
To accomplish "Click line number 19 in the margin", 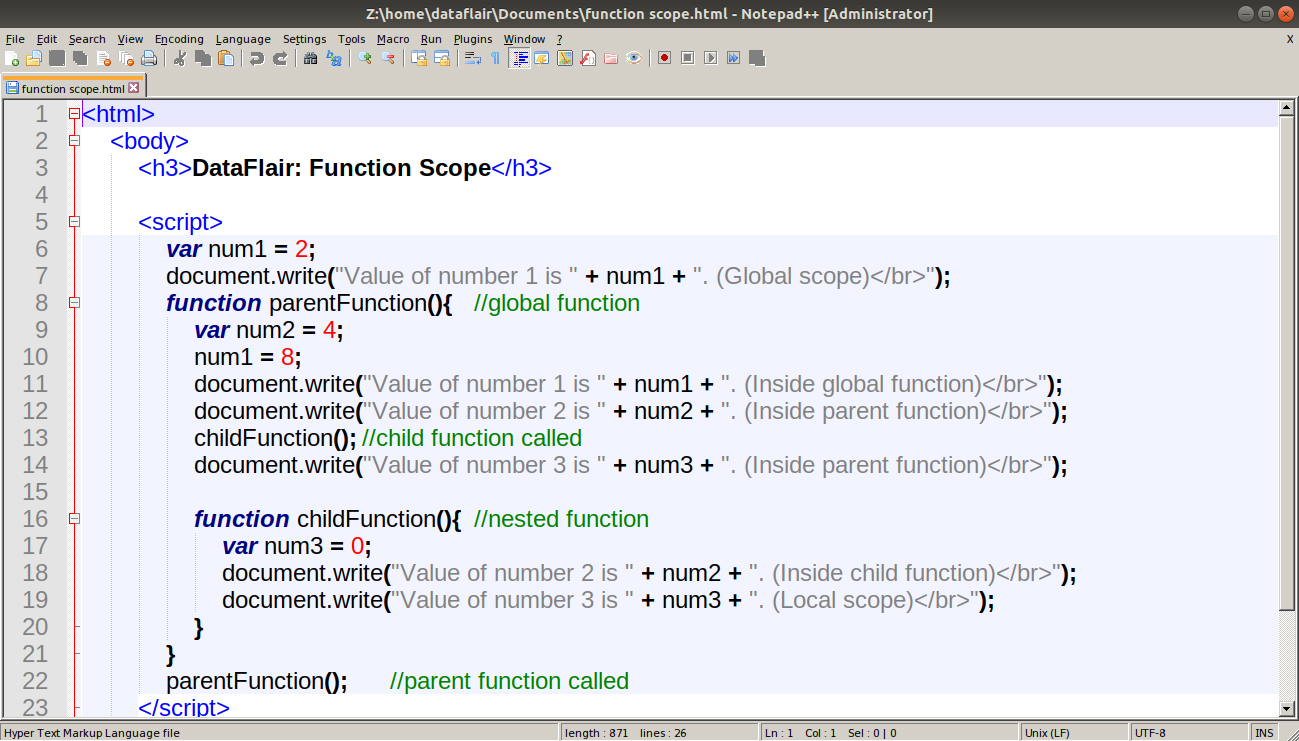I will tap(35, 600).
